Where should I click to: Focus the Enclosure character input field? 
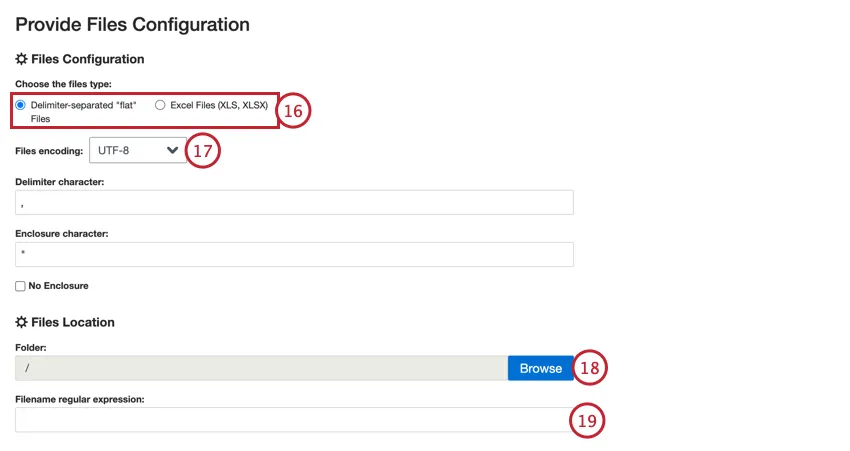tap(294, 254)
